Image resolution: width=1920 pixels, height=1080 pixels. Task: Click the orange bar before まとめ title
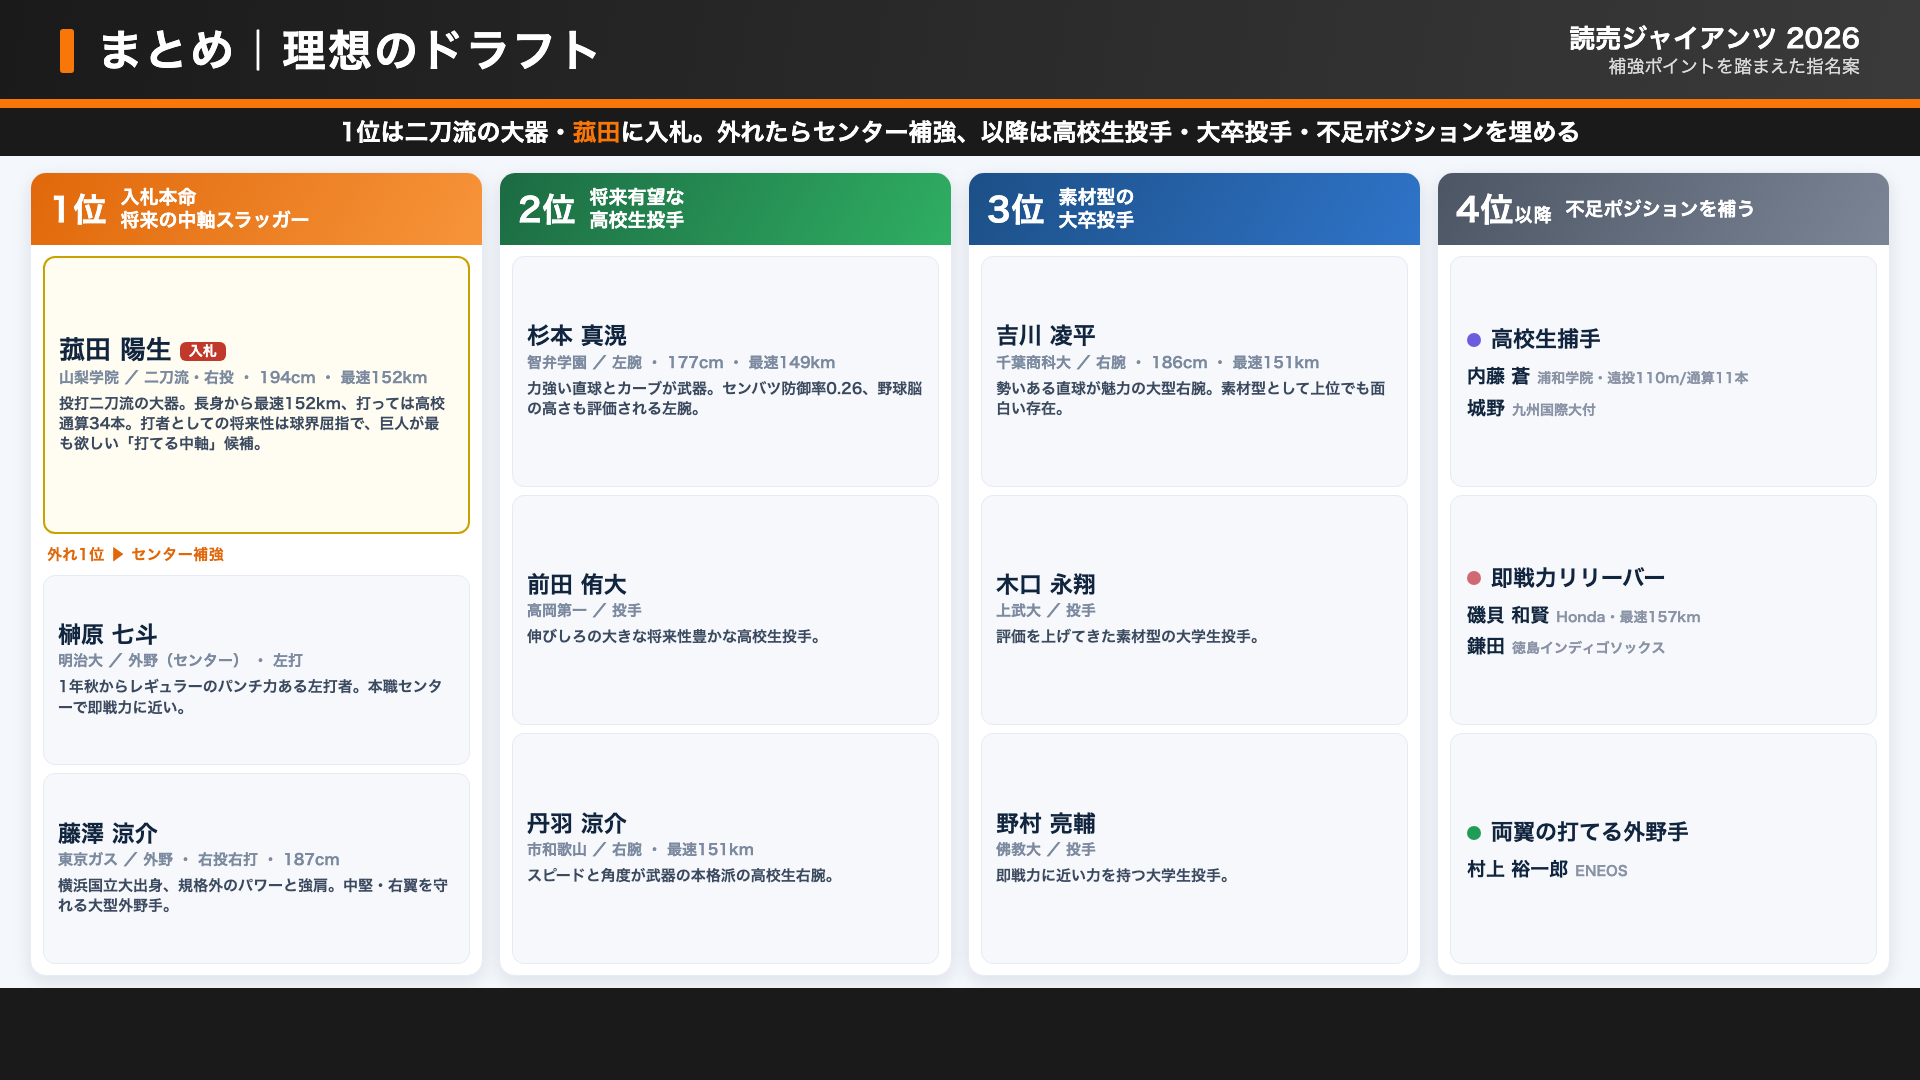67,51
